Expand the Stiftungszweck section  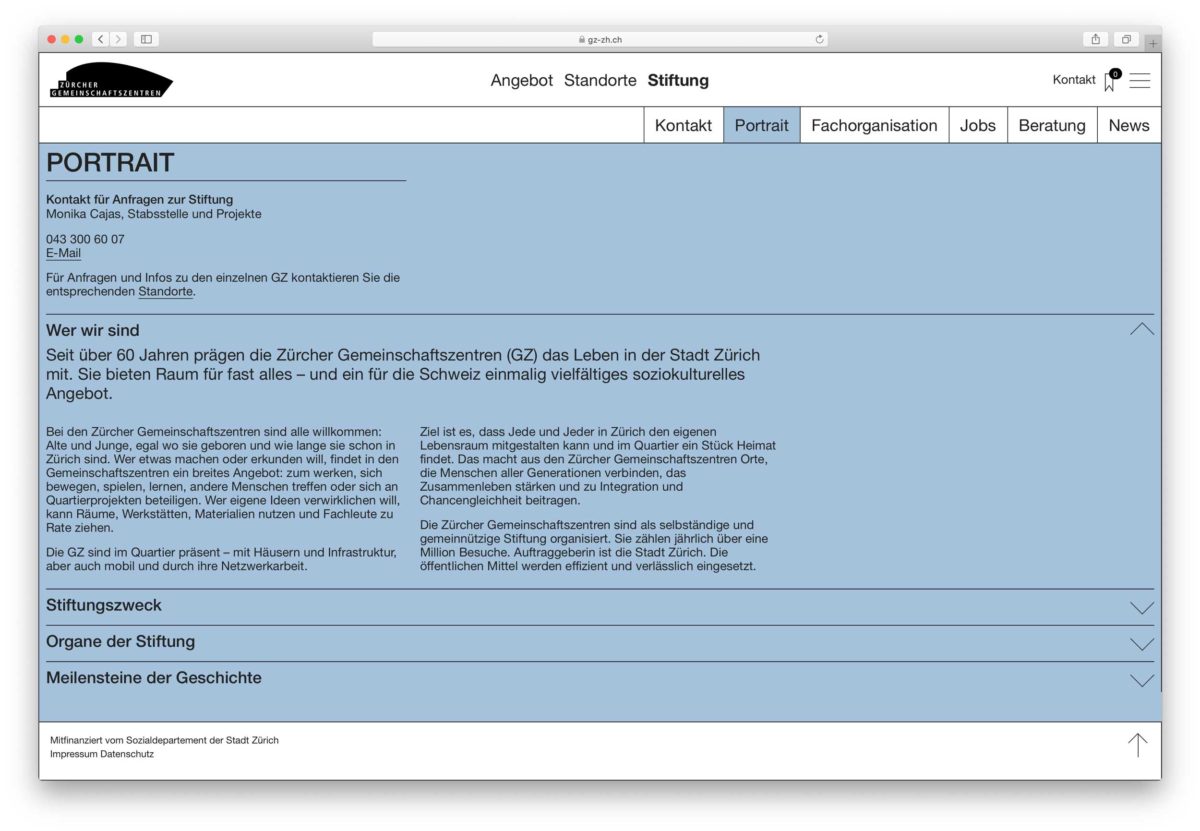(x=1141, y=607)
